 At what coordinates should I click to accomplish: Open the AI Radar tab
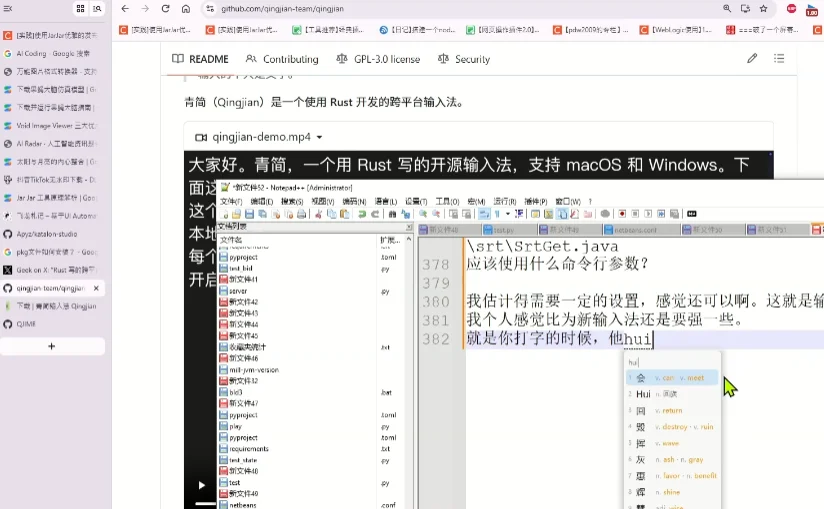(53, 143)
